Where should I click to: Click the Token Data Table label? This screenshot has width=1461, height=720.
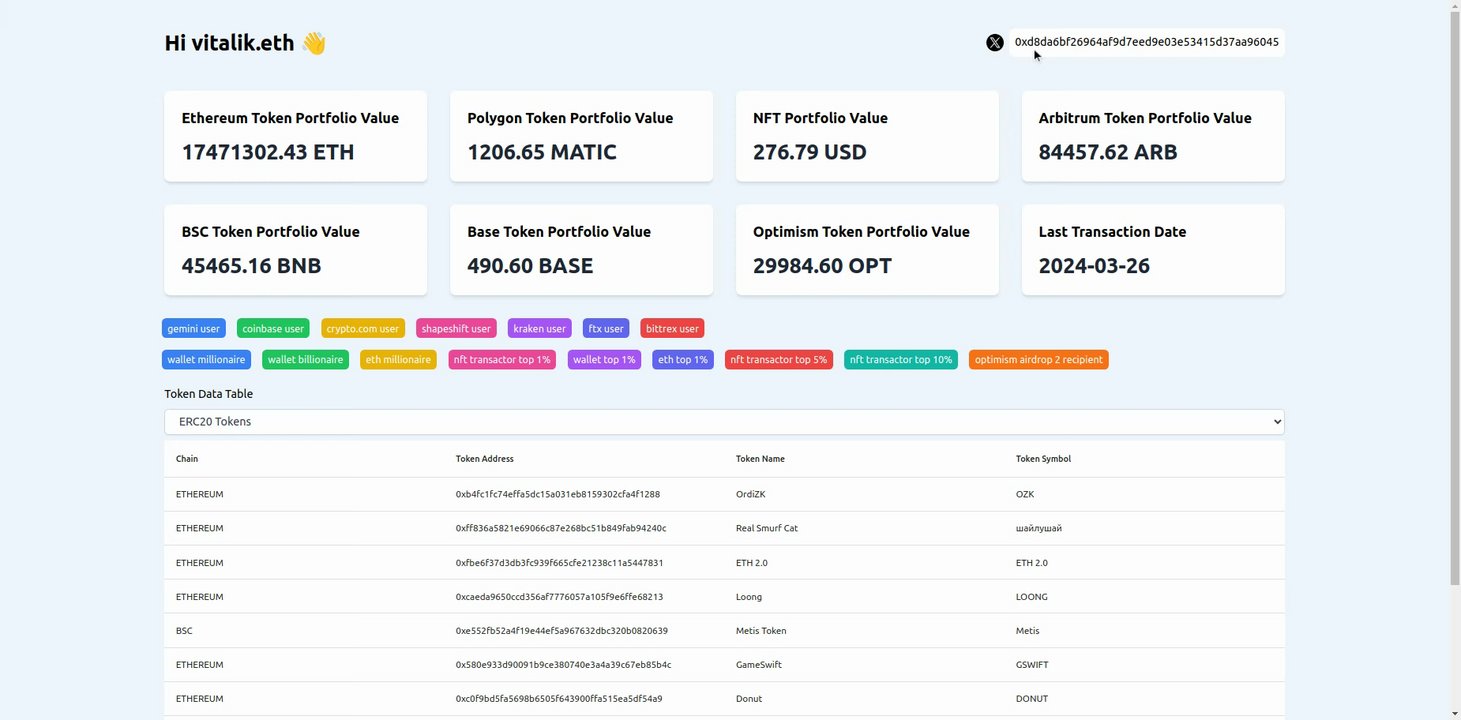pos(209,394)
